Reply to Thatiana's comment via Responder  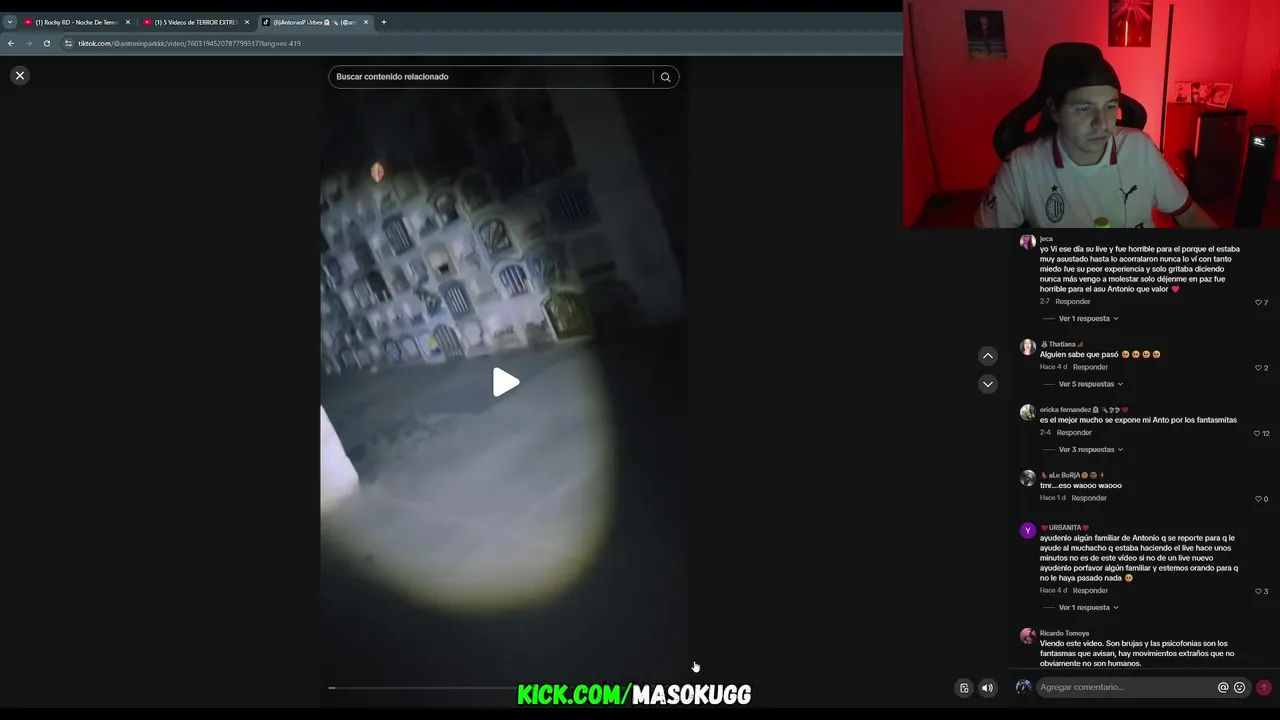click(x=1090, y=367)
